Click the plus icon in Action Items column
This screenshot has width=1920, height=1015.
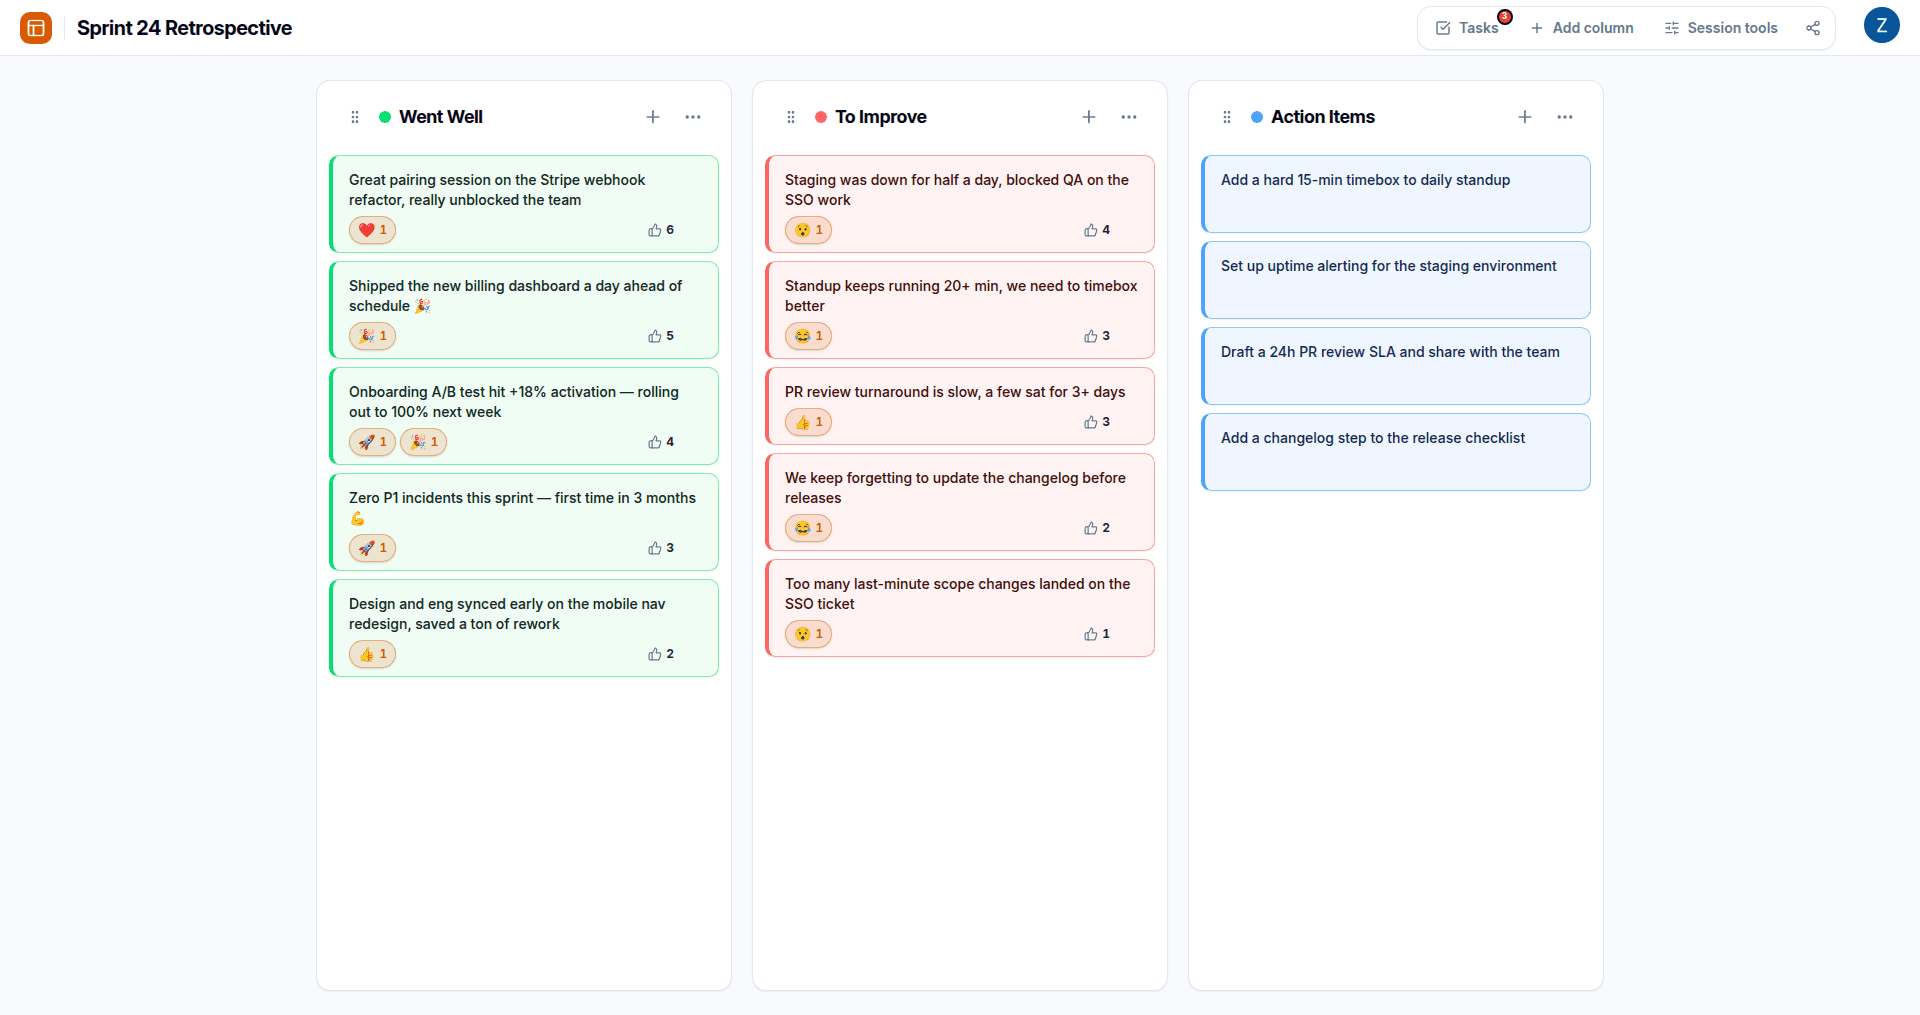tap(1525, 117)
